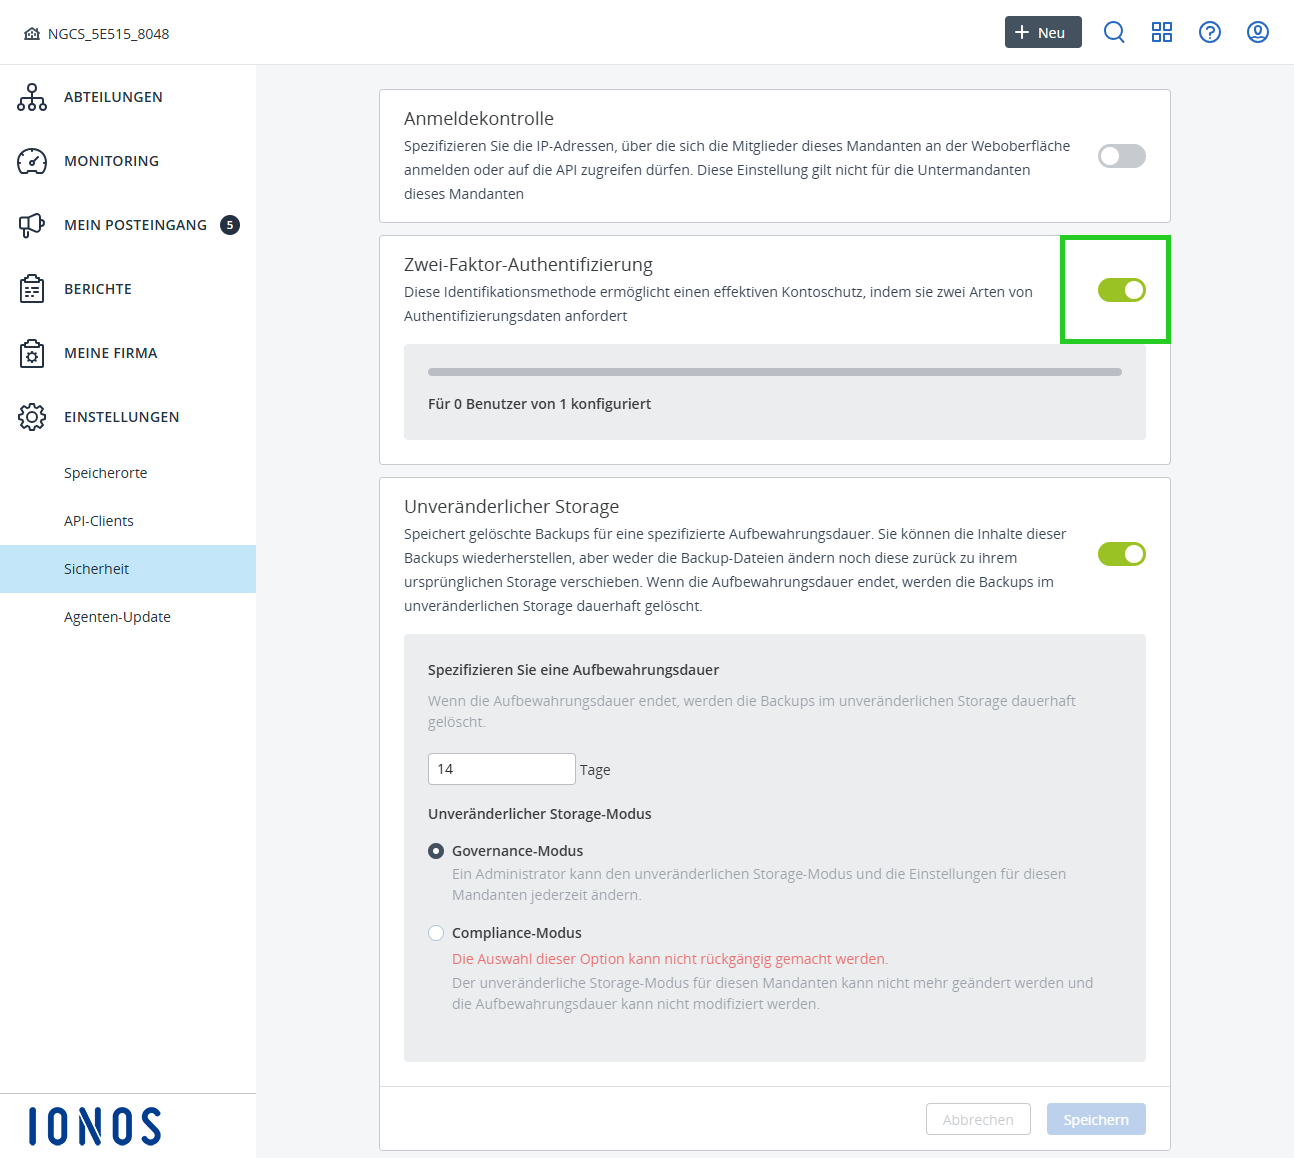Click the Speichern button
This screenshot has width=1294, height=1158.
pos(1096,1119)
